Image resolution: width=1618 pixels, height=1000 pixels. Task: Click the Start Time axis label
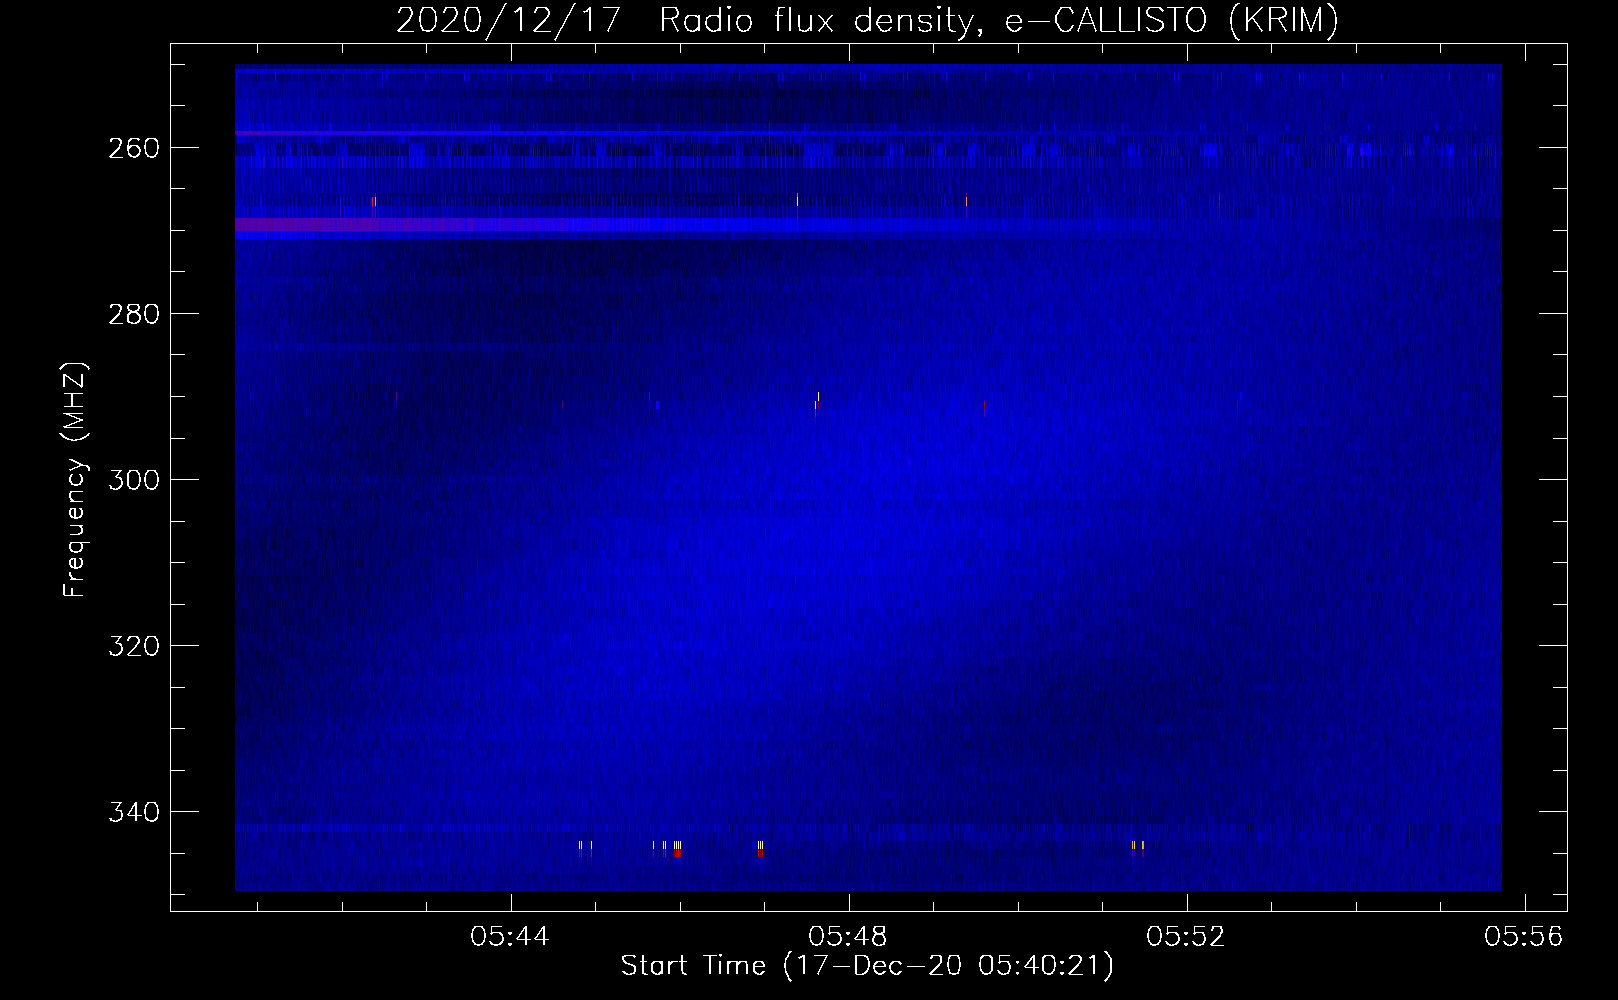tap(867, 966)
